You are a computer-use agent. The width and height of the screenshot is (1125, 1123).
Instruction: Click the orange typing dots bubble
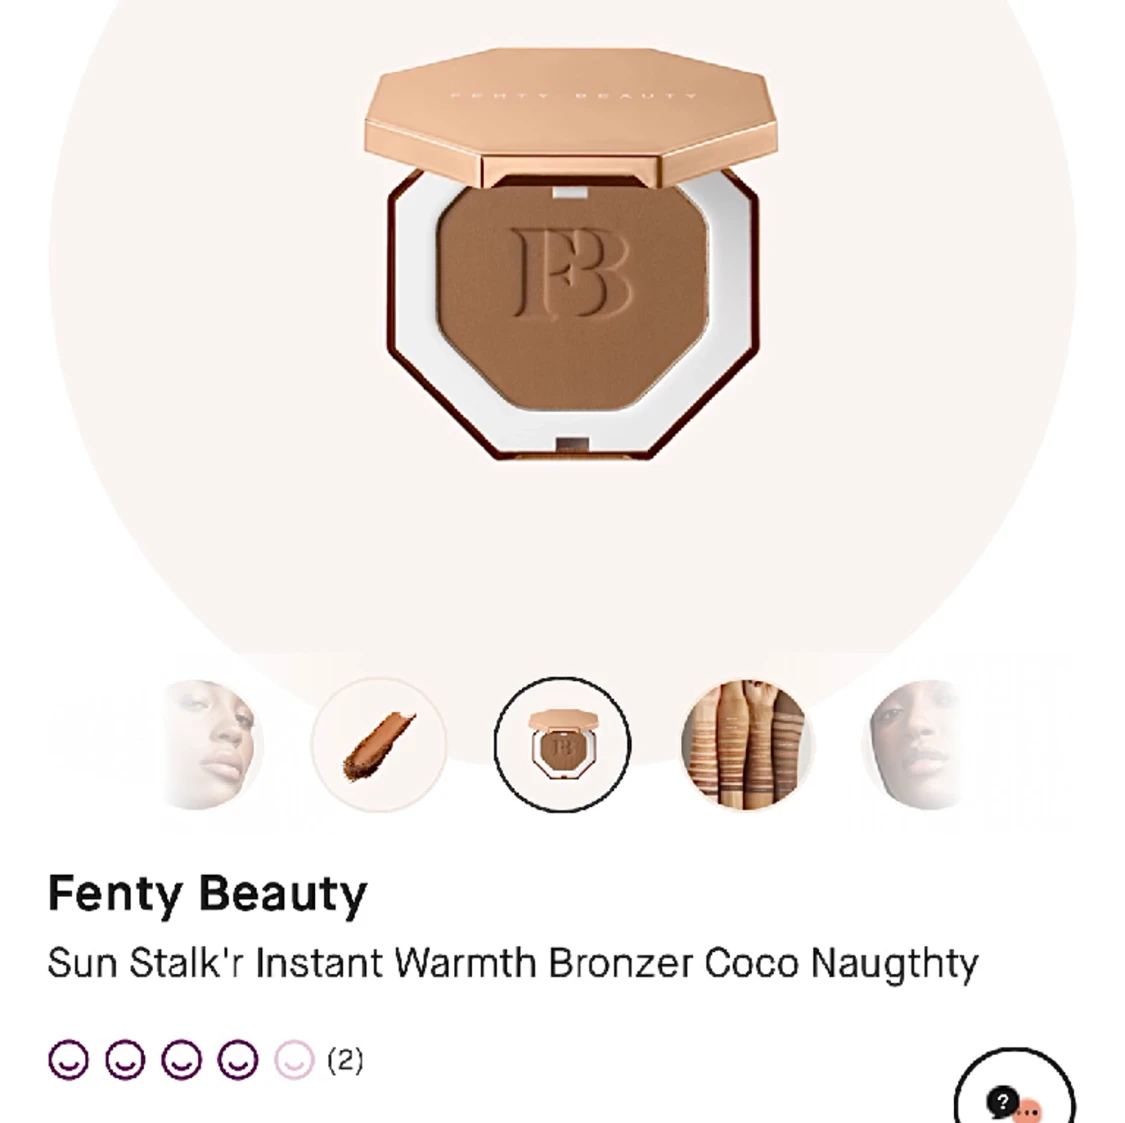point(1029,1111)
